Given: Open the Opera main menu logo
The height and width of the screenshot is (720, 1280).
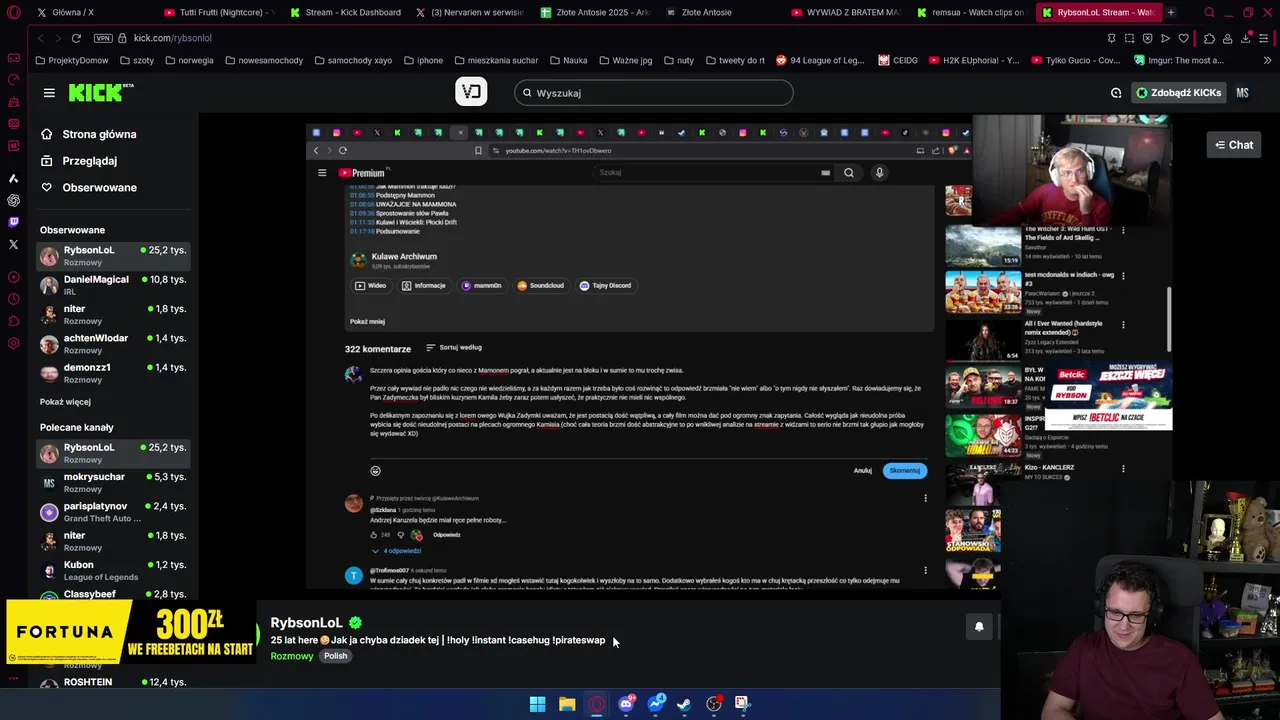Looking at the screenshot, I should click(x=13, y=12).
